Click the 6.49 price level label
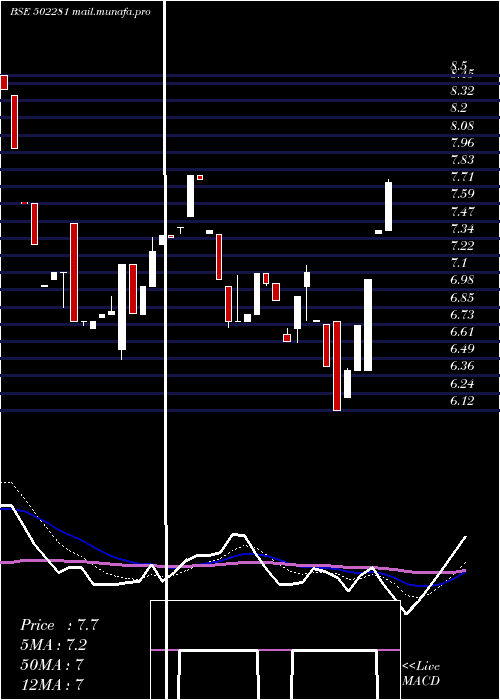Viewport: 500px width, 700px height. (x=462, y=348)
